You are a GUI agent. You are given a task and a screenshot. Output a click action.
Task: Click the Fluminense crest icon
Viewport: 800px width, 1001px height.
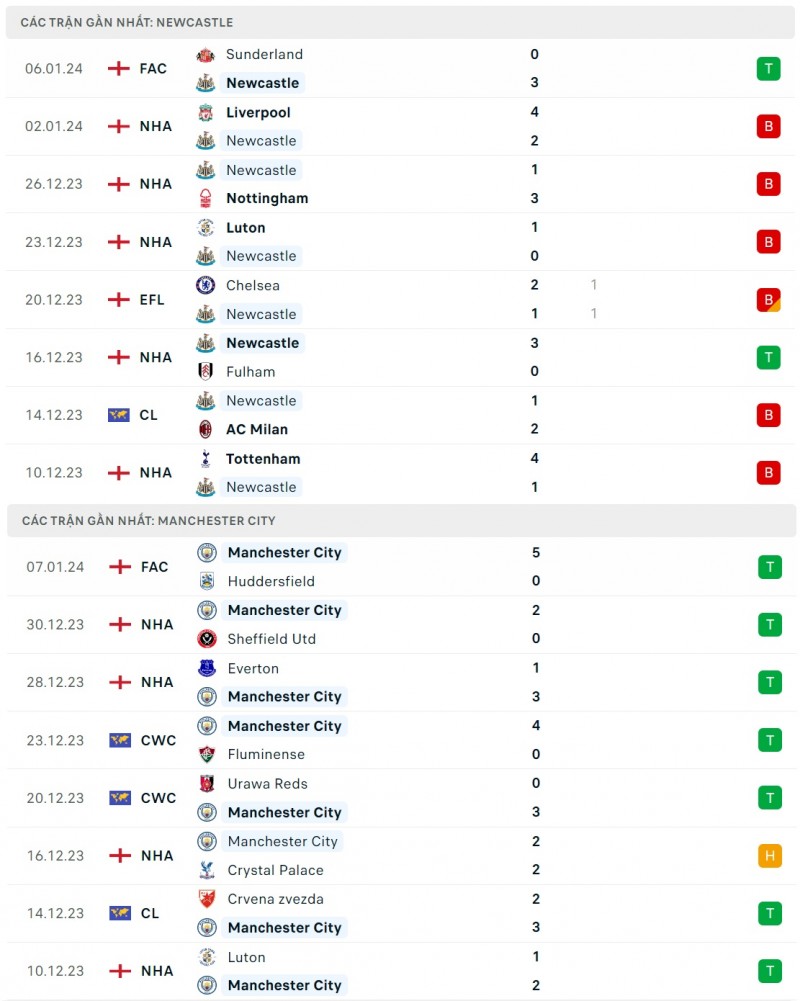pos(207,754)
